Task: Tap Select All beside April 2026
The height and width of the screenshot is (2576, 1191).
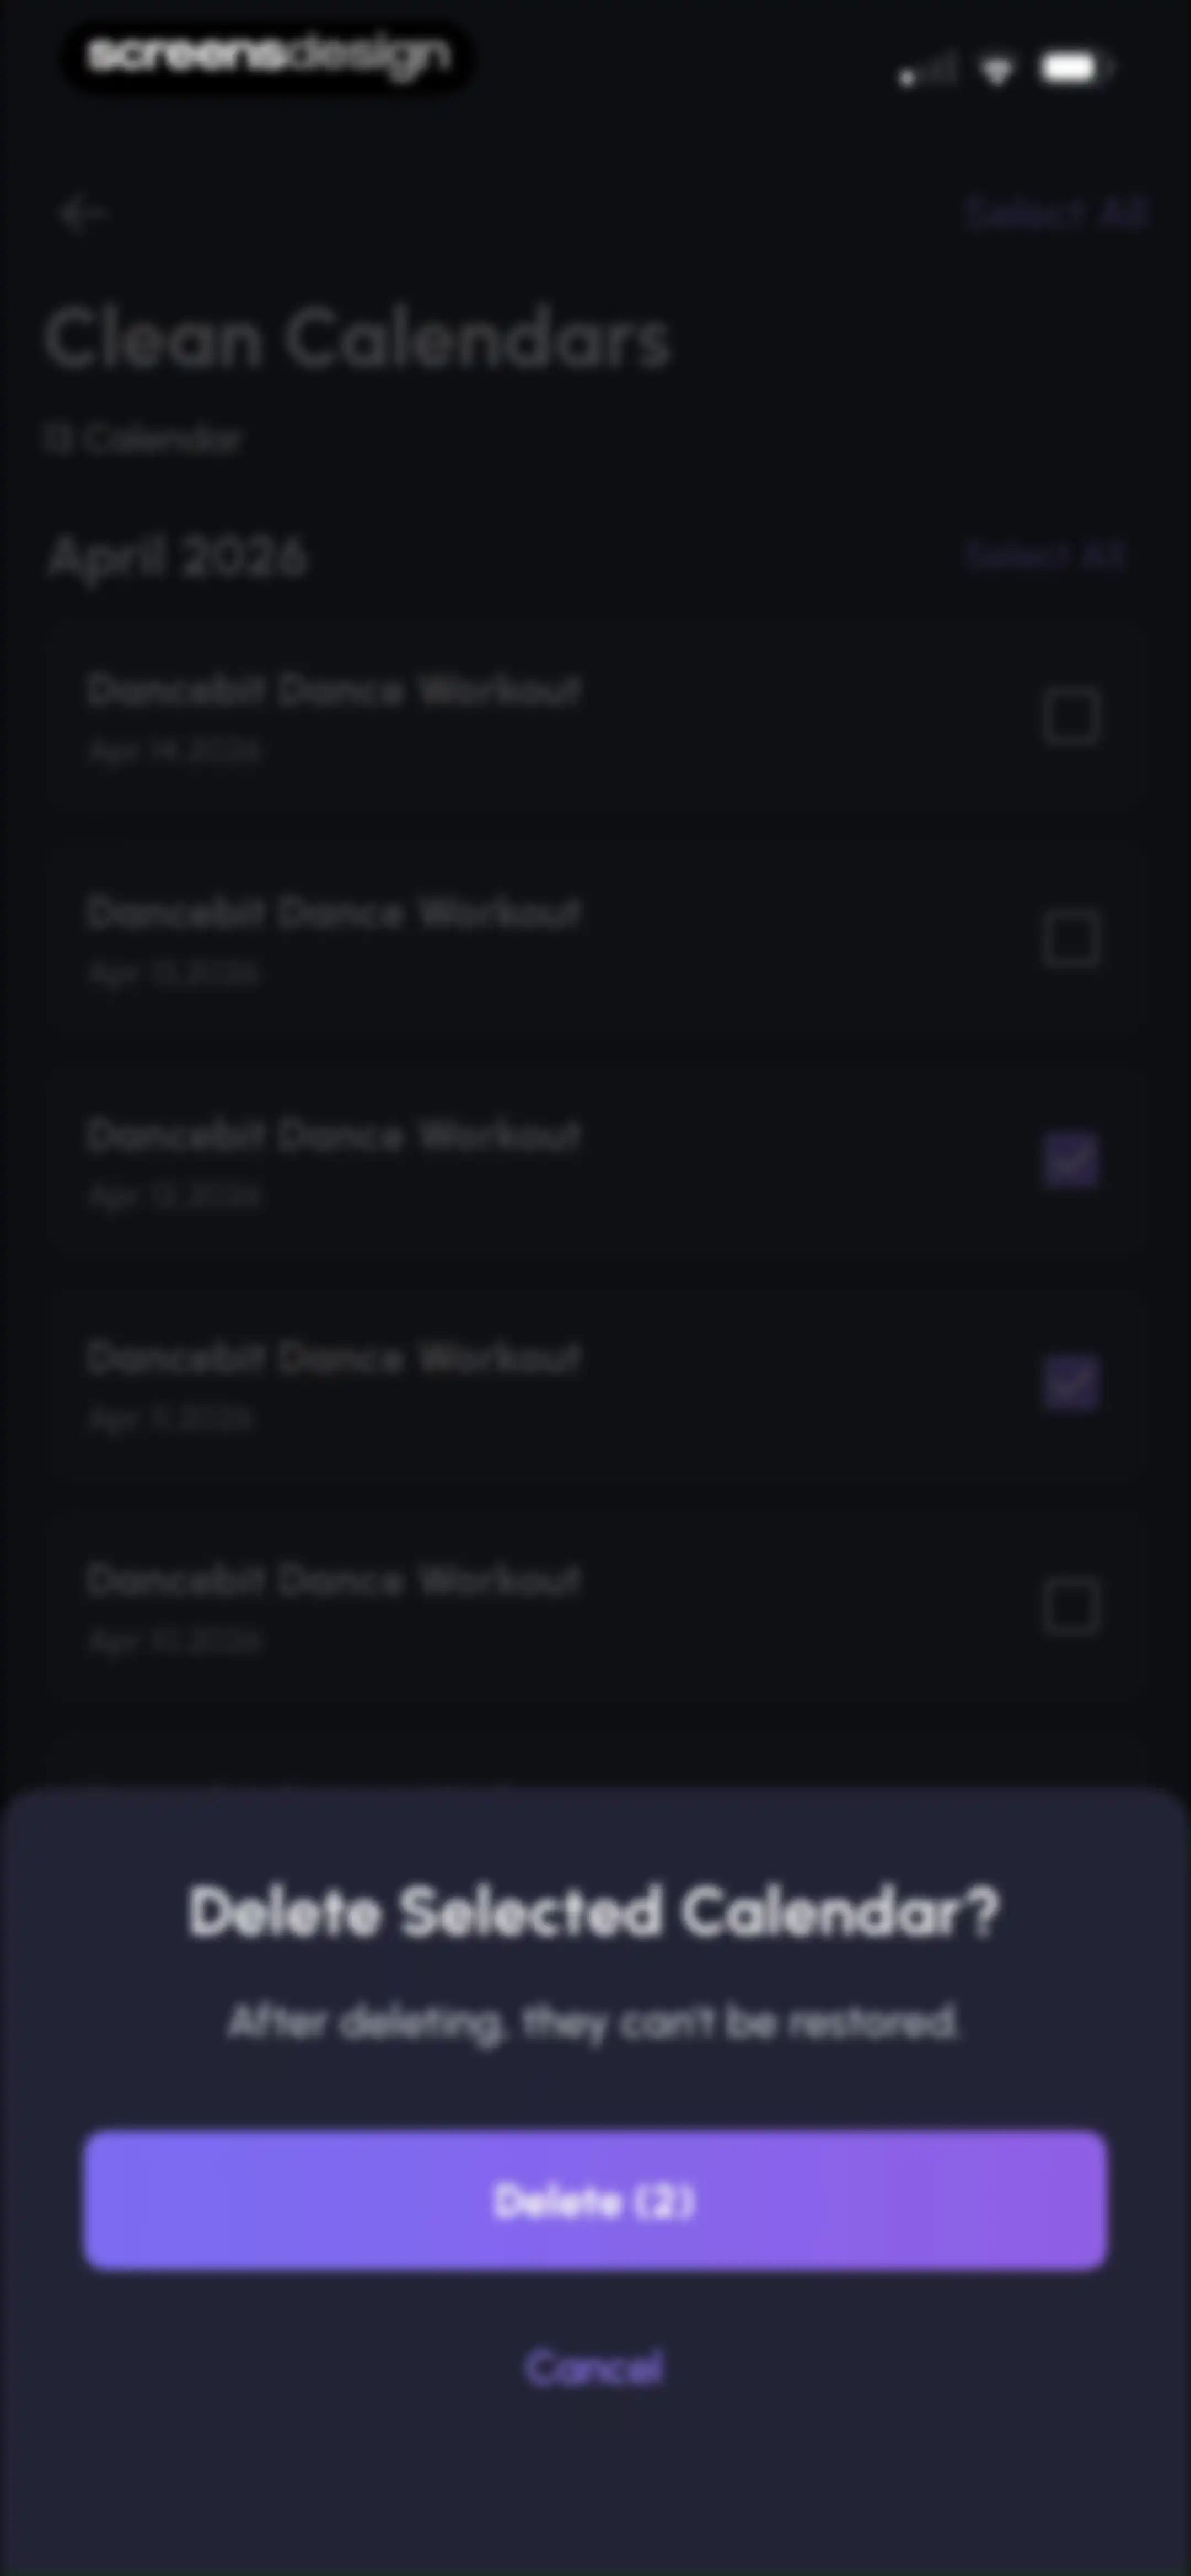Action: [x=1046, y=555]
